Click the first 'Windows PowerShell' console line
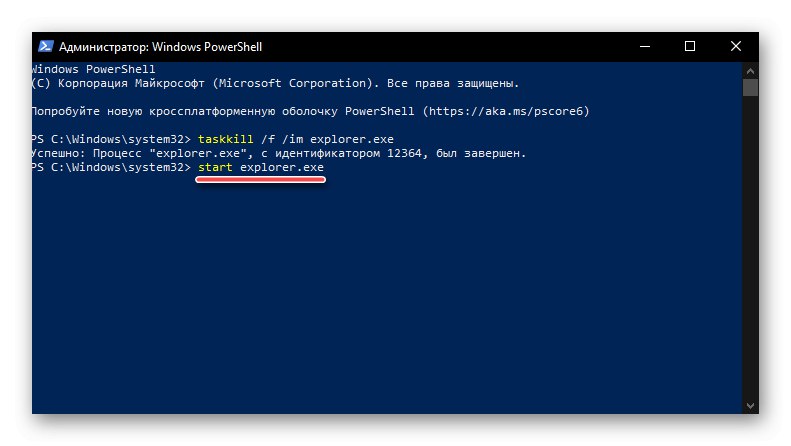The width and height of the screenshot is (791, 446). tap(87, 69)
